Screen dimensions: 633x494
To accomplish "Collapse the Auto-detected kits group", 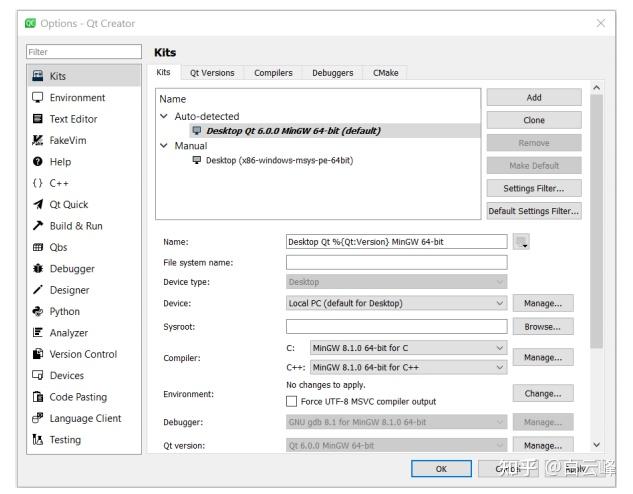I will [x=164, y=116].
